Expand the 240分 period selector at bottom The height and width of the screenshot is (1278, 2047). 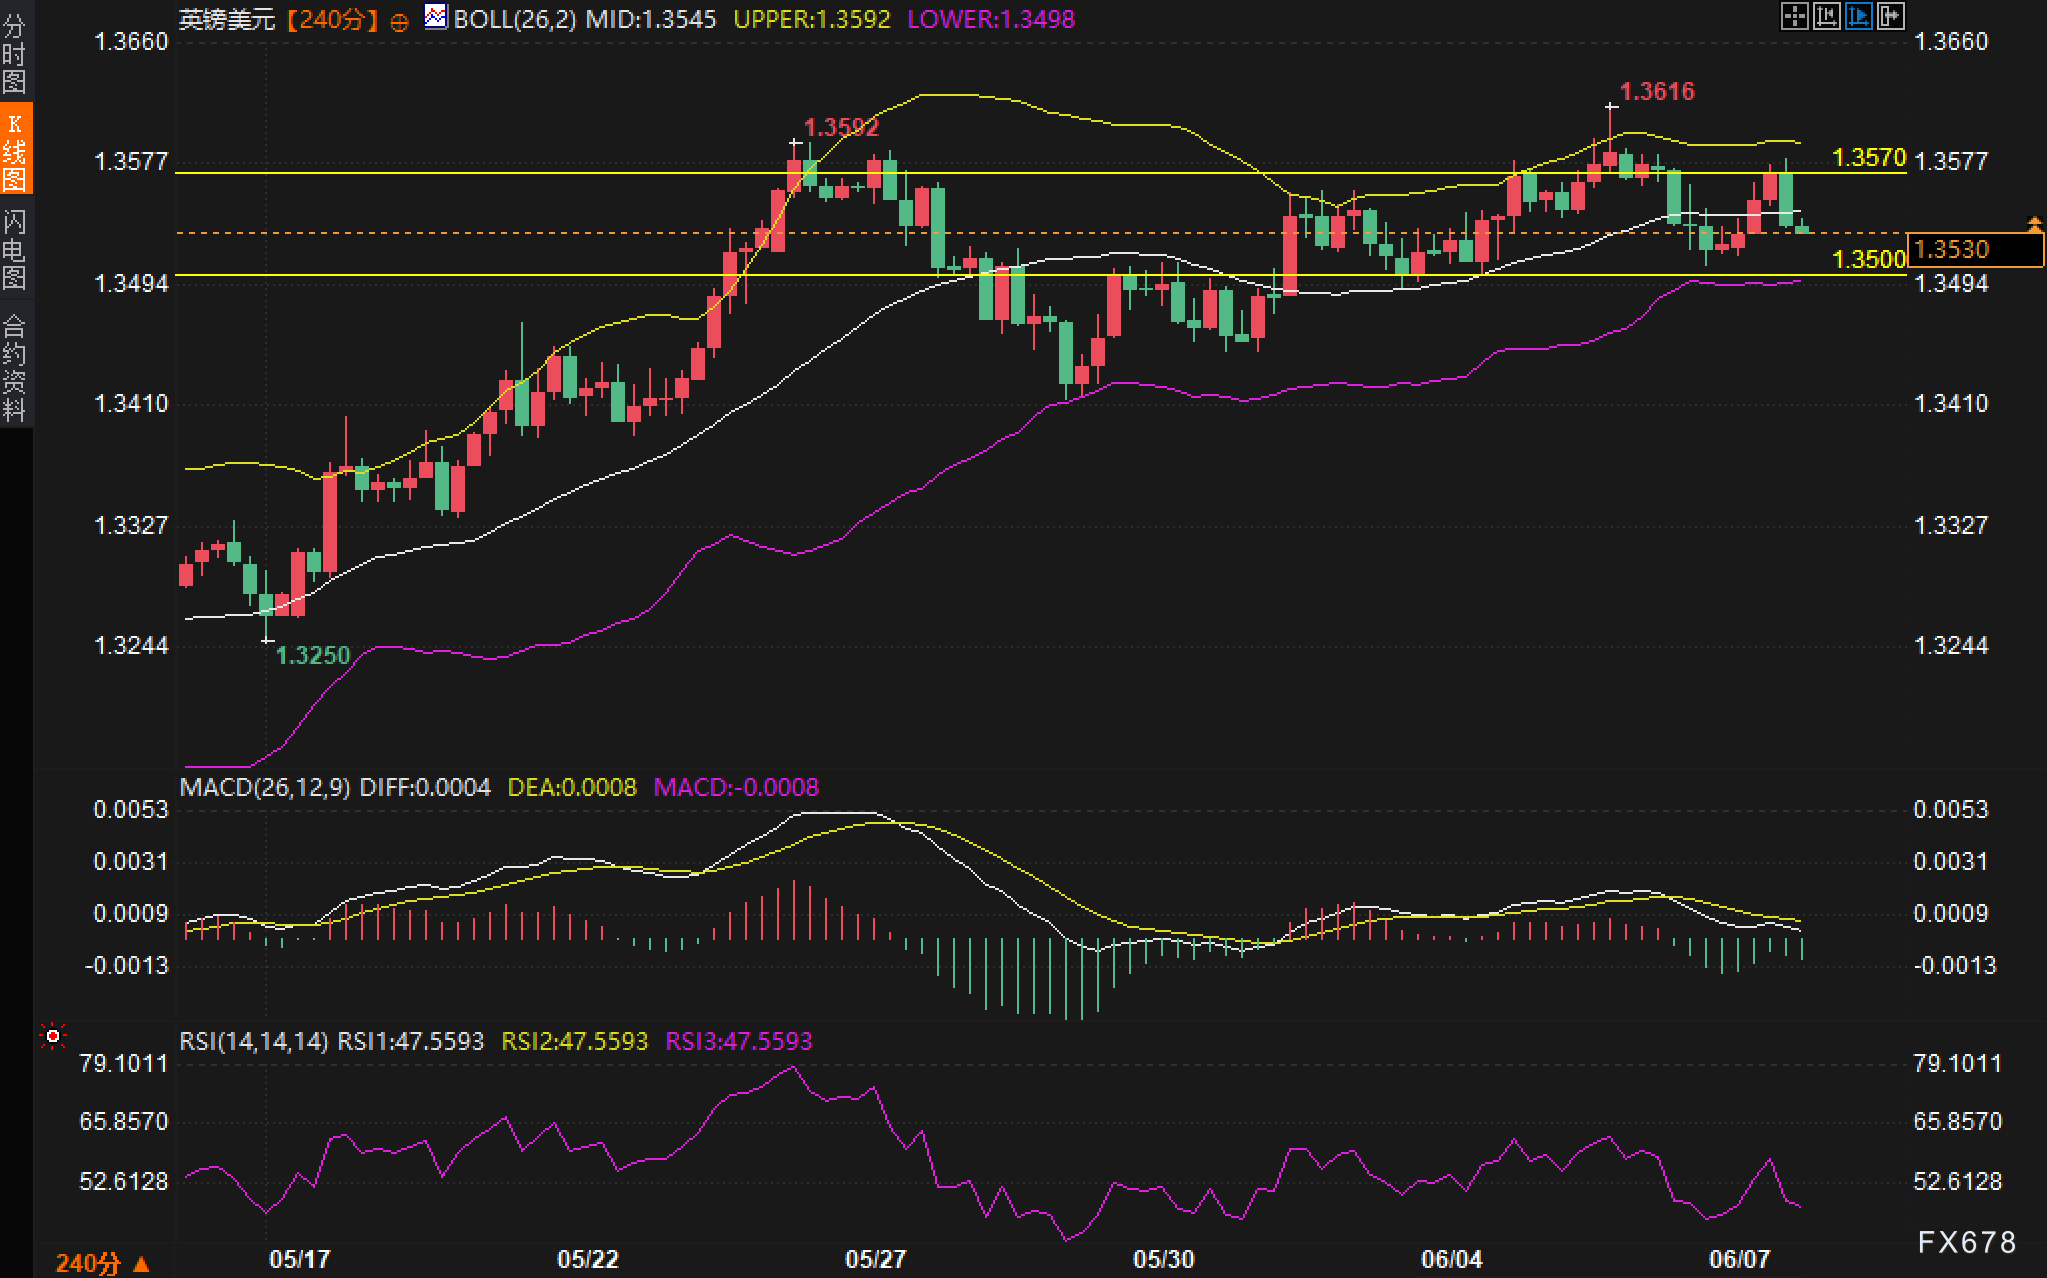[102, 1263]
